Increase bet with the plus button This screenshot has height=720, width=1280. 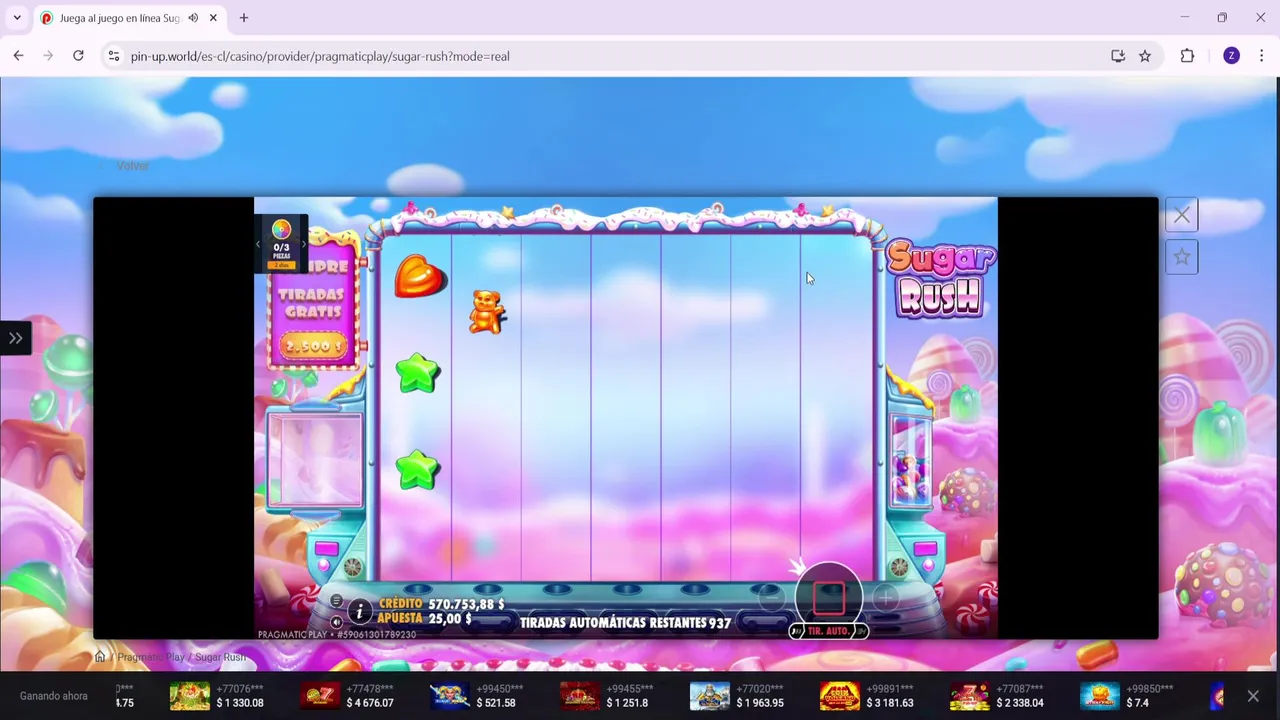(x=886, y=599)
